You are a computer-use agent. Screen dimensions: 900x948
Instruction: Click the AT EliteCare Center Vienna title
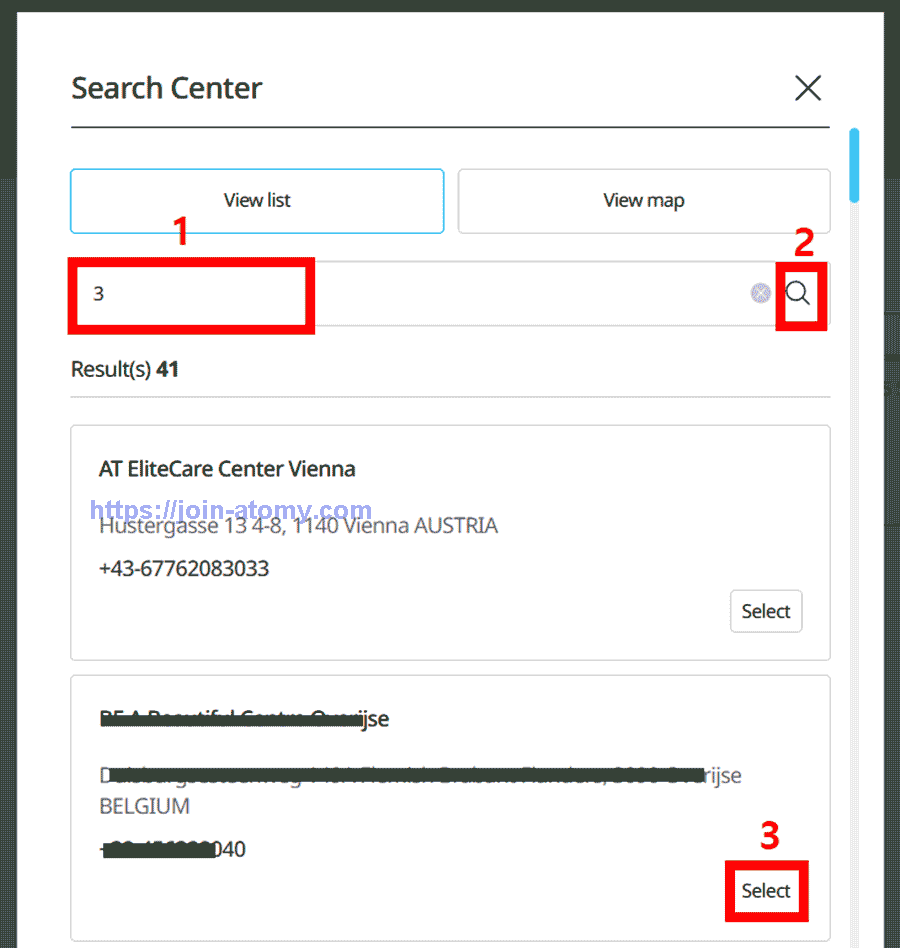[x=227, y=469]
